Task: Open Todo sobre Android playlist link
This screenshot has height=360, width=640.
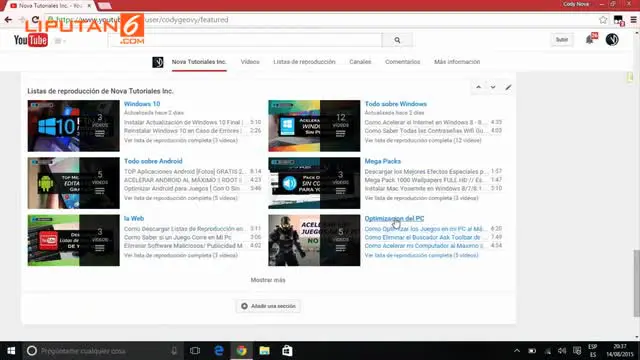Action: [x=153, y=161]
